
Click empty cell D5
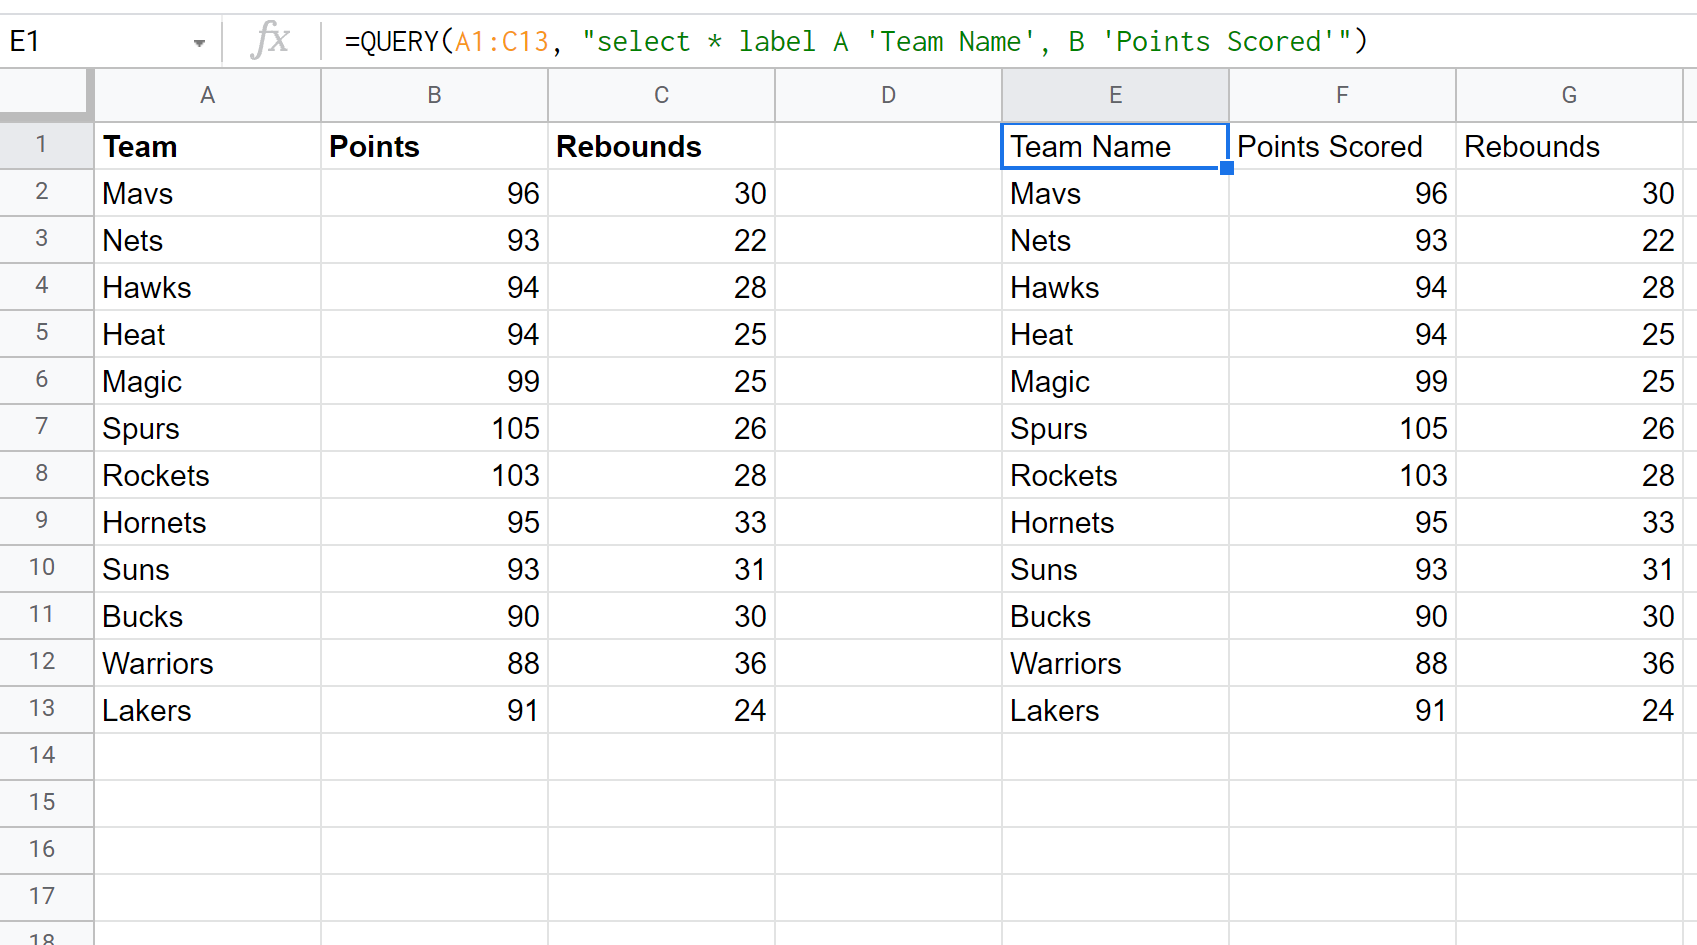click(x=888, y=334)
